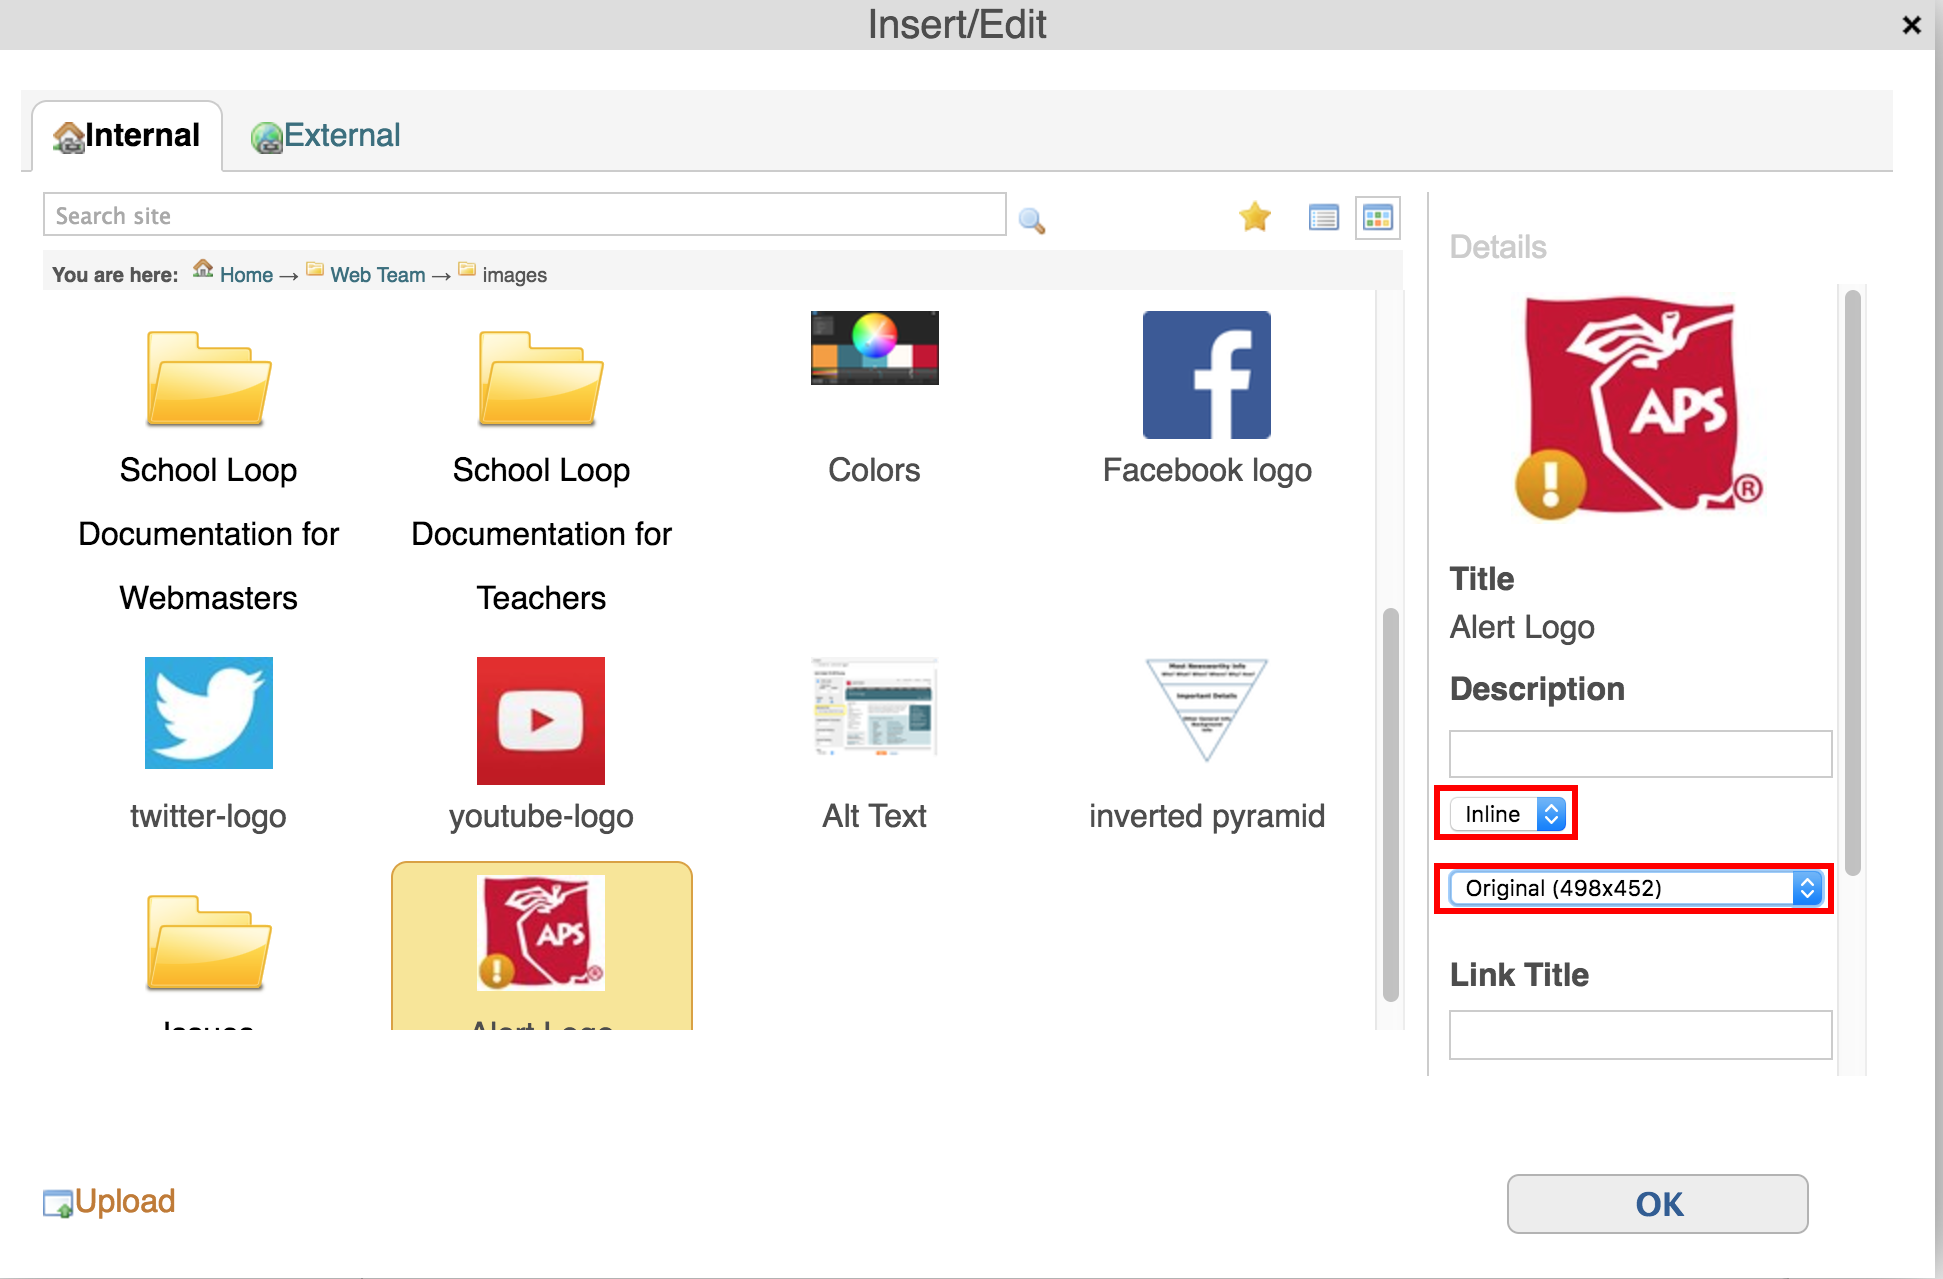Confirm with the OK button
The width and height of the screenshot is (1943, 1279).
pyautogui.click(x=1657, y=1204)
